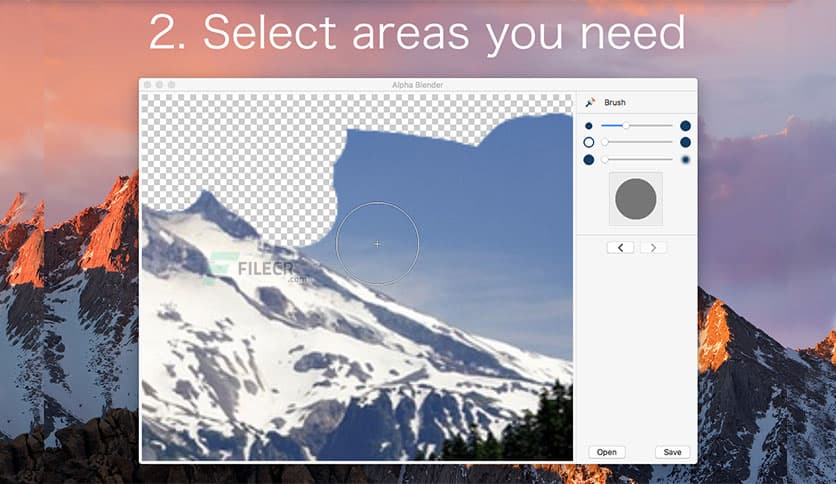Click the second brush slider track
The width and height of the screenshot is (836, 484).
[x=636, y=142]
